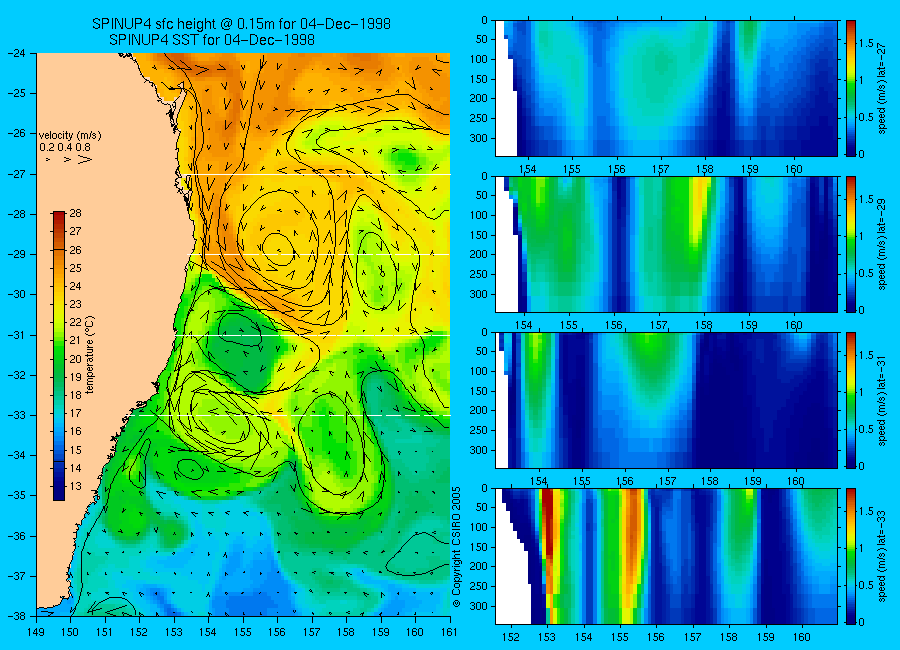Image resolution: width=900 pixels, height=650 pixels.
Task: Click the 'speed (m/s) lat=-27' colorbar label
Action: tap(882, 88)
